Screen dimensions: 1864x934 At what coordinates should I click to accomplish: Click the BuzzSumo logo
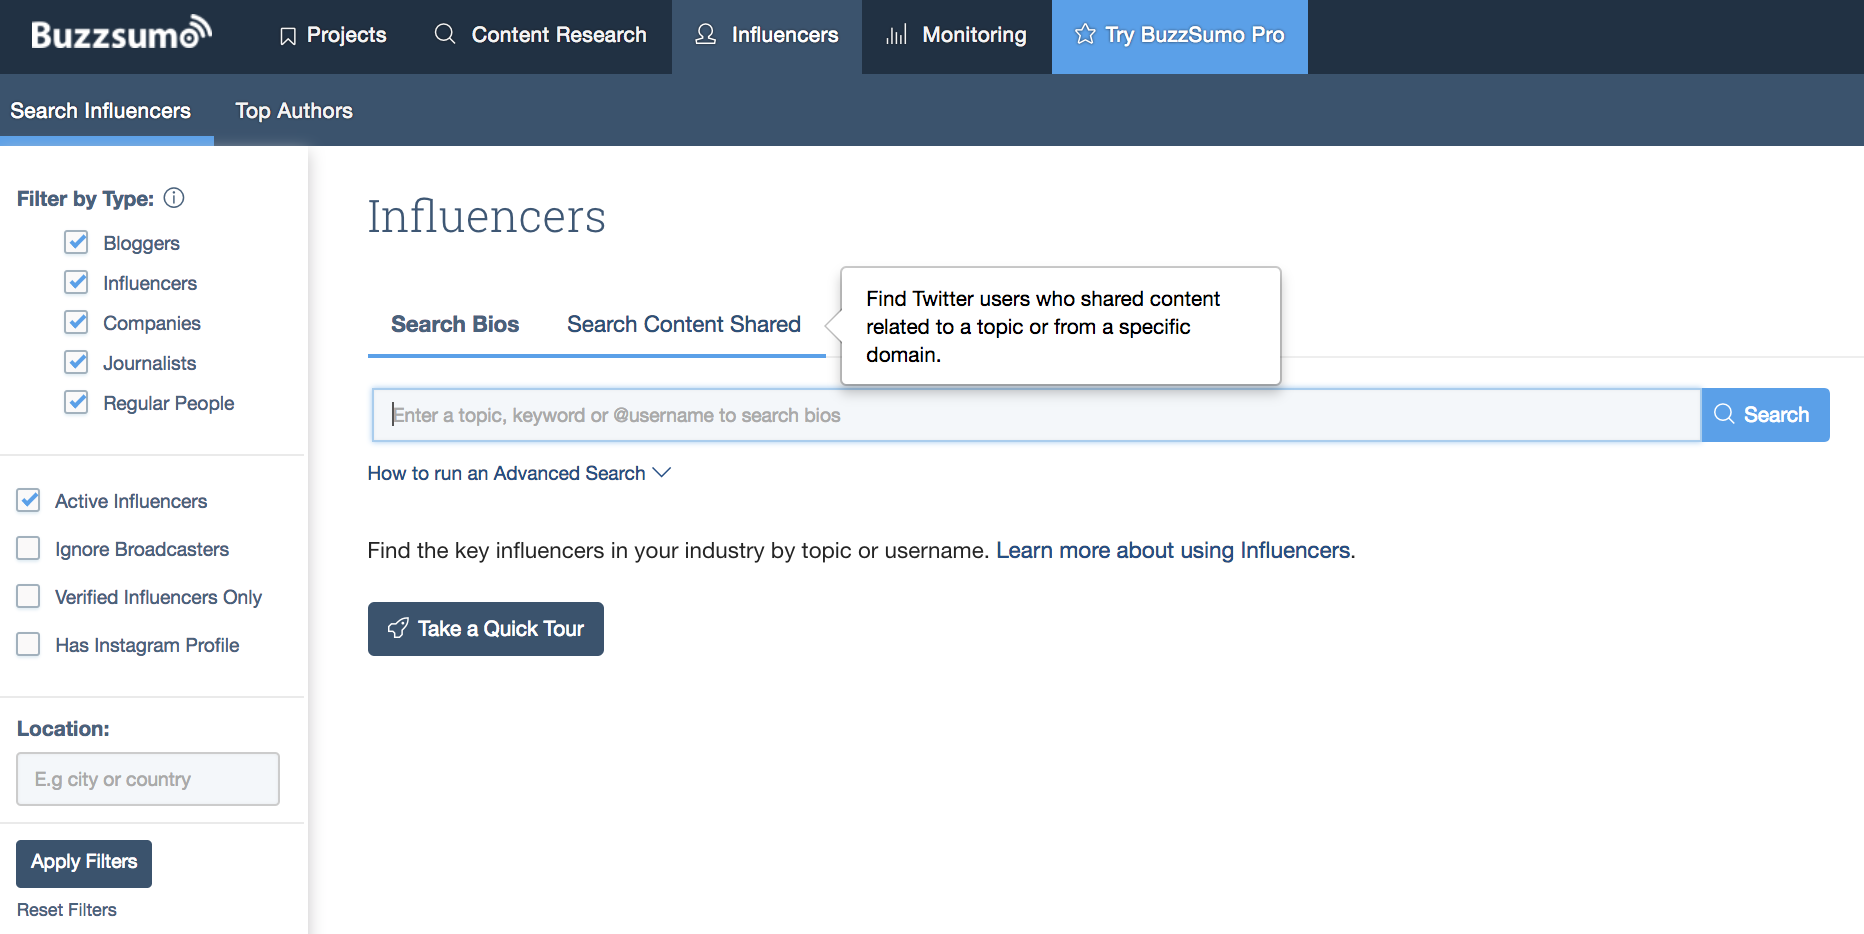121,33
